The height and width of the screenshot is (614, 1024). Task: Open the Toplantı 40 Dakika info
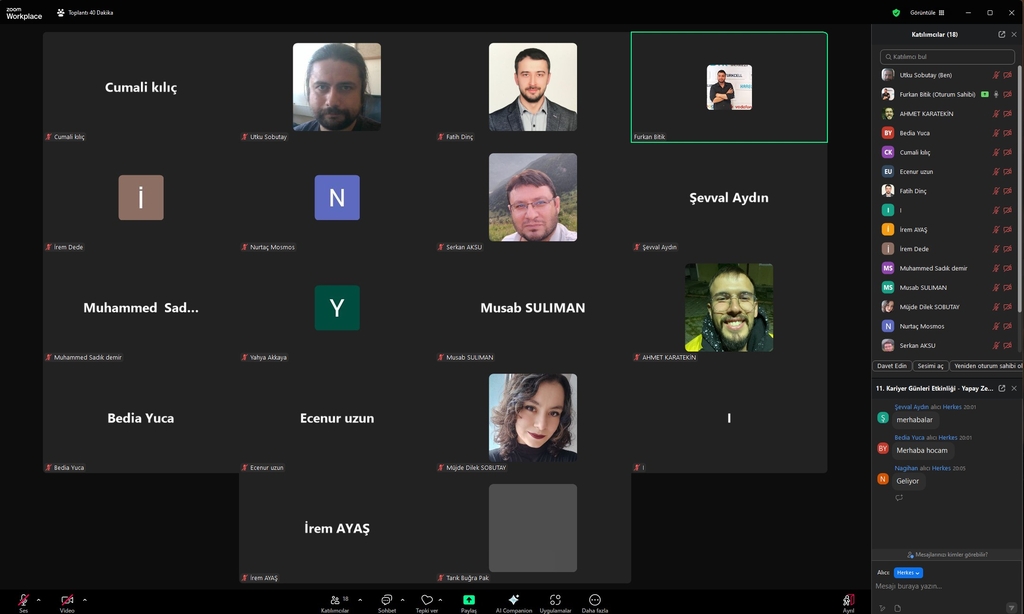coord(85,12)
